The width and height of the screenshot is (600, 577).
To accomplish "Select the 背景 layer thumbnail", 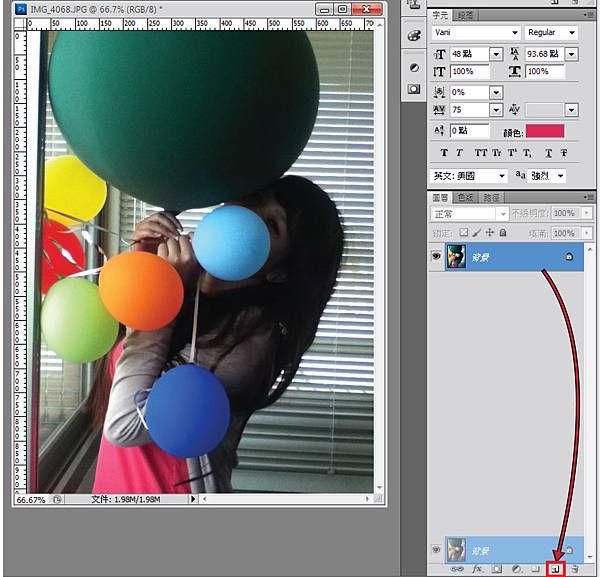I will (x=459, y=257).
